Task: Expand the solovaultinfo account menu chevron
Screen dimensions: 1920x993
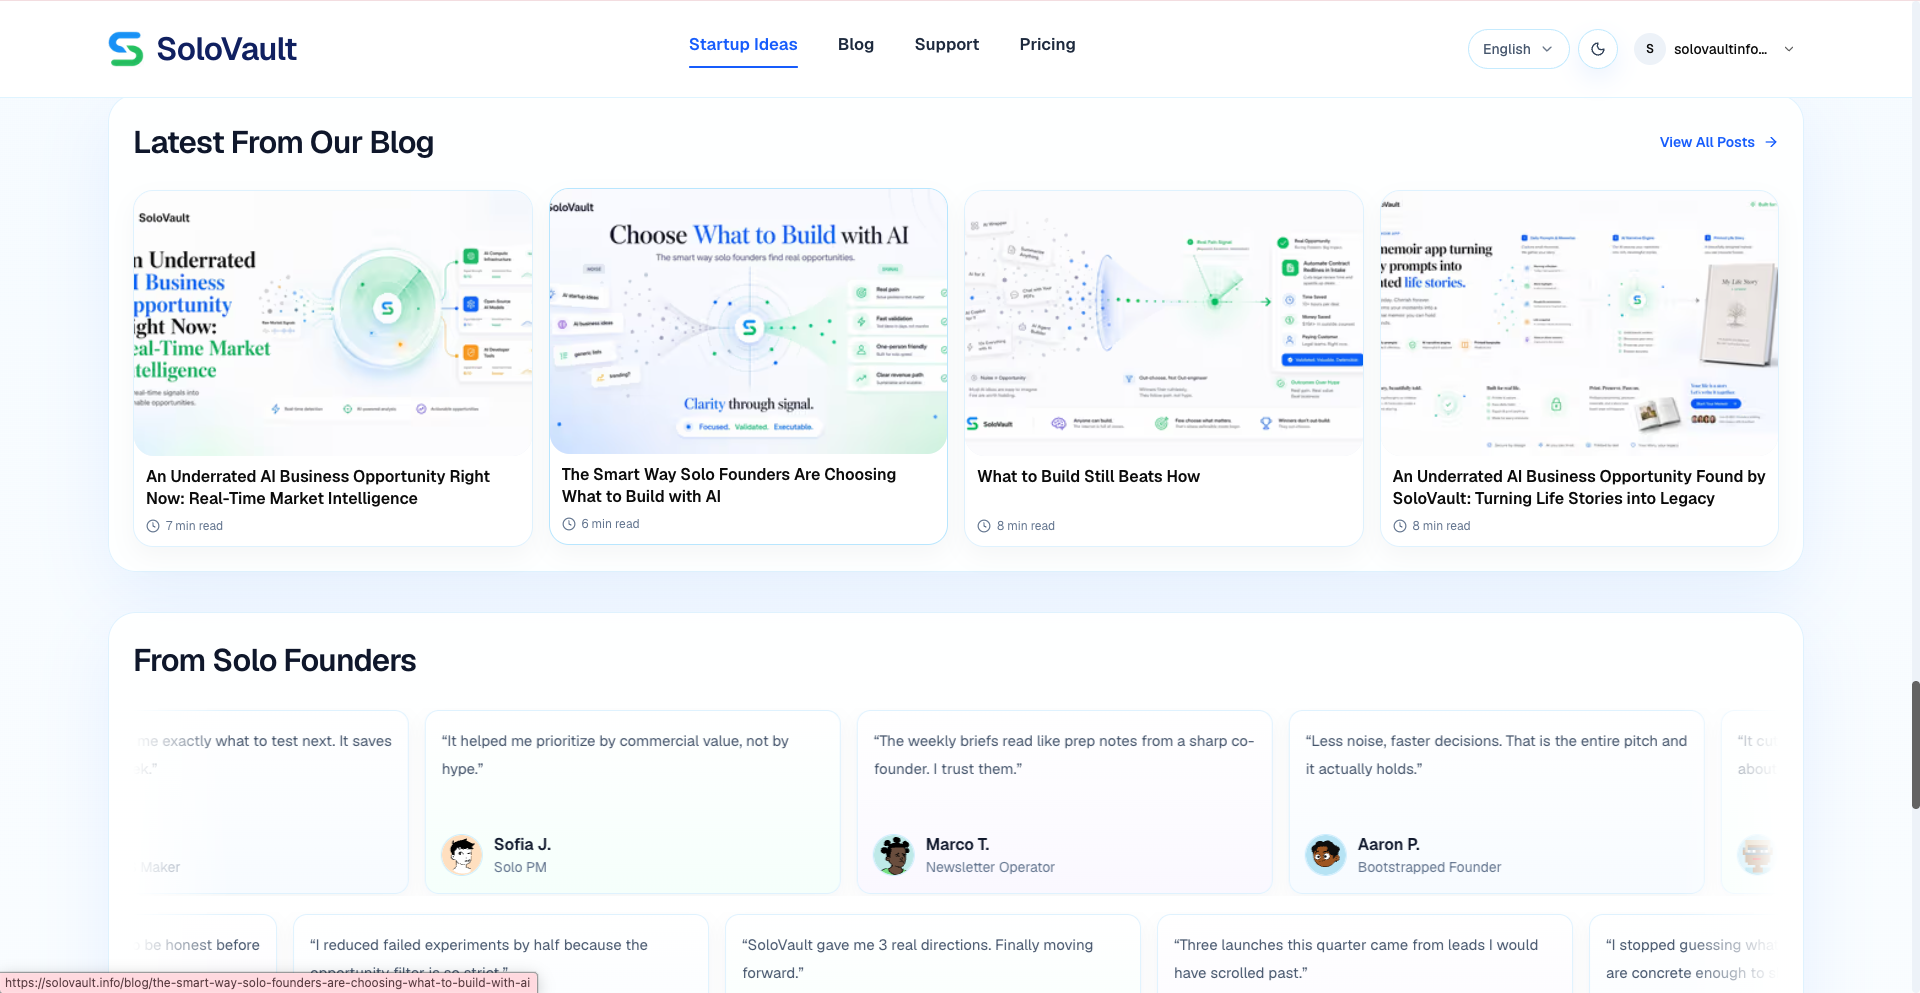Action: (x=1789, y=49)
